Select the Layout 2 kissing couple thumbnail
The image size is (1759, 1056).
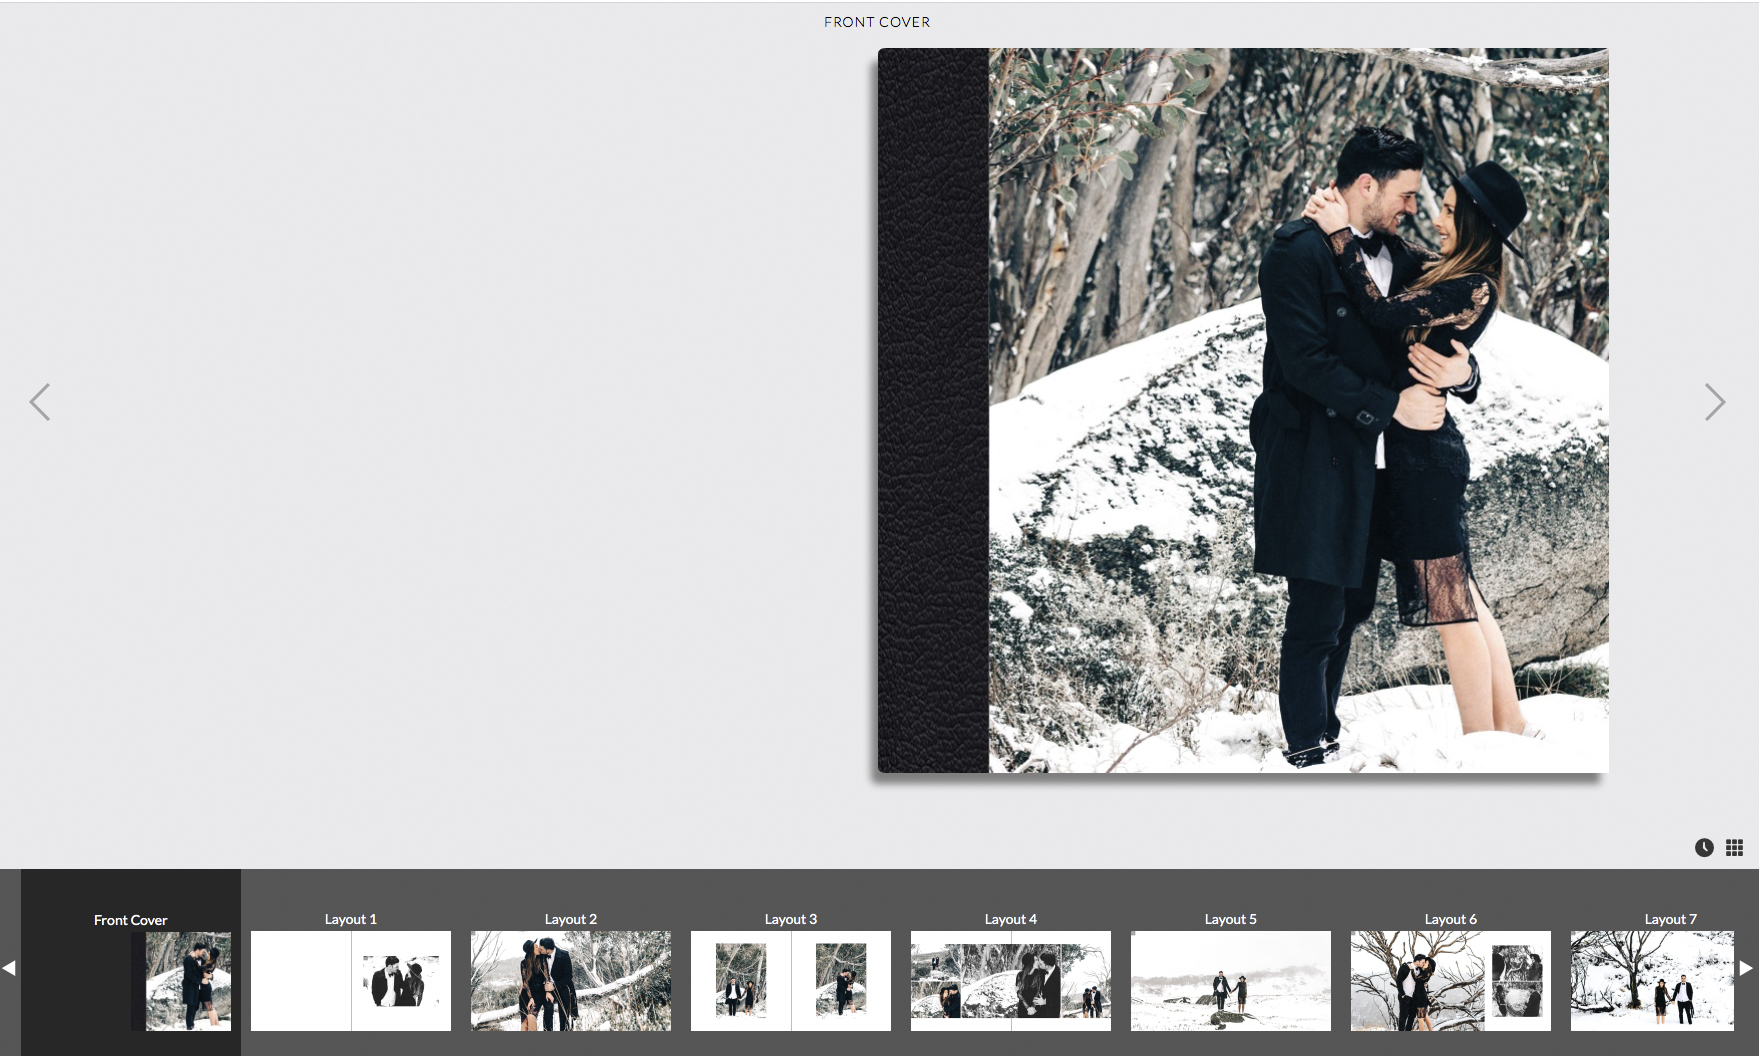pos(570,981)
